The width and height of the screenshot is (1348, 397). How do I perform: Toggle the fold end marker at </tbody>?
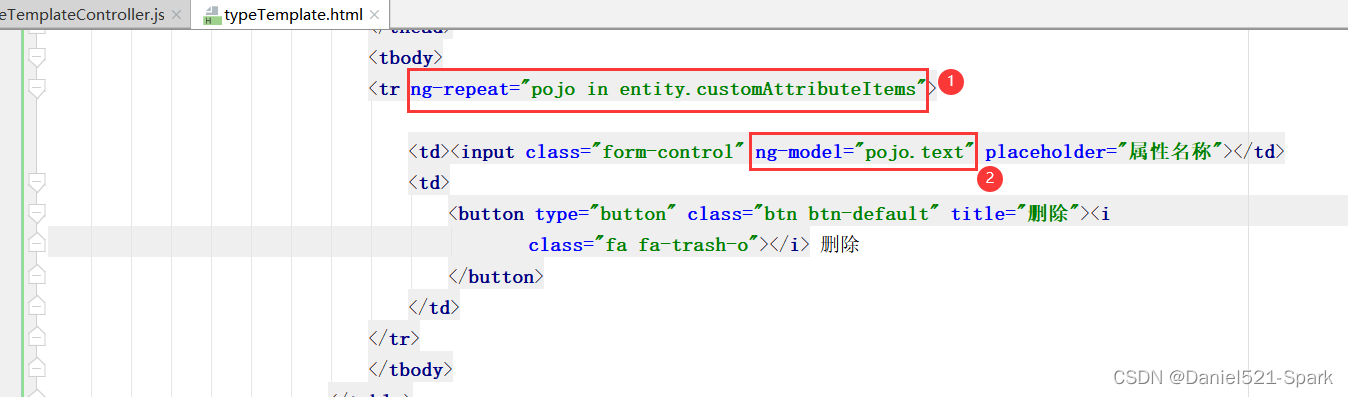(37, 369)
